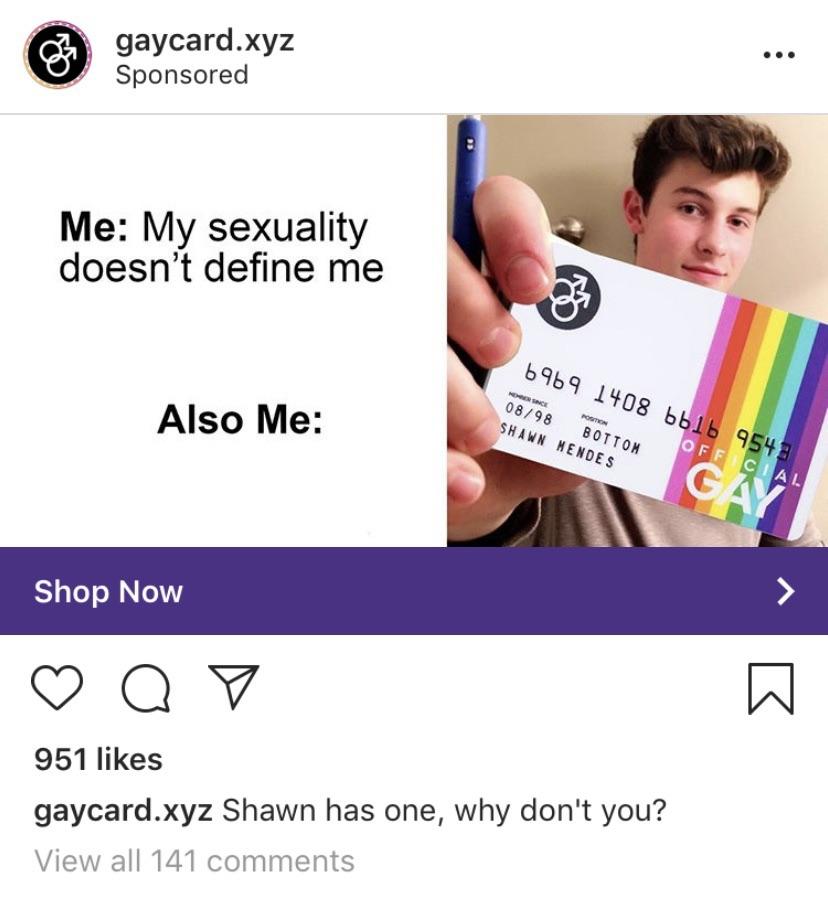Save the post with the bookmark icon
This screenshot has width=828, height=901.
click(x=771, y=688)
